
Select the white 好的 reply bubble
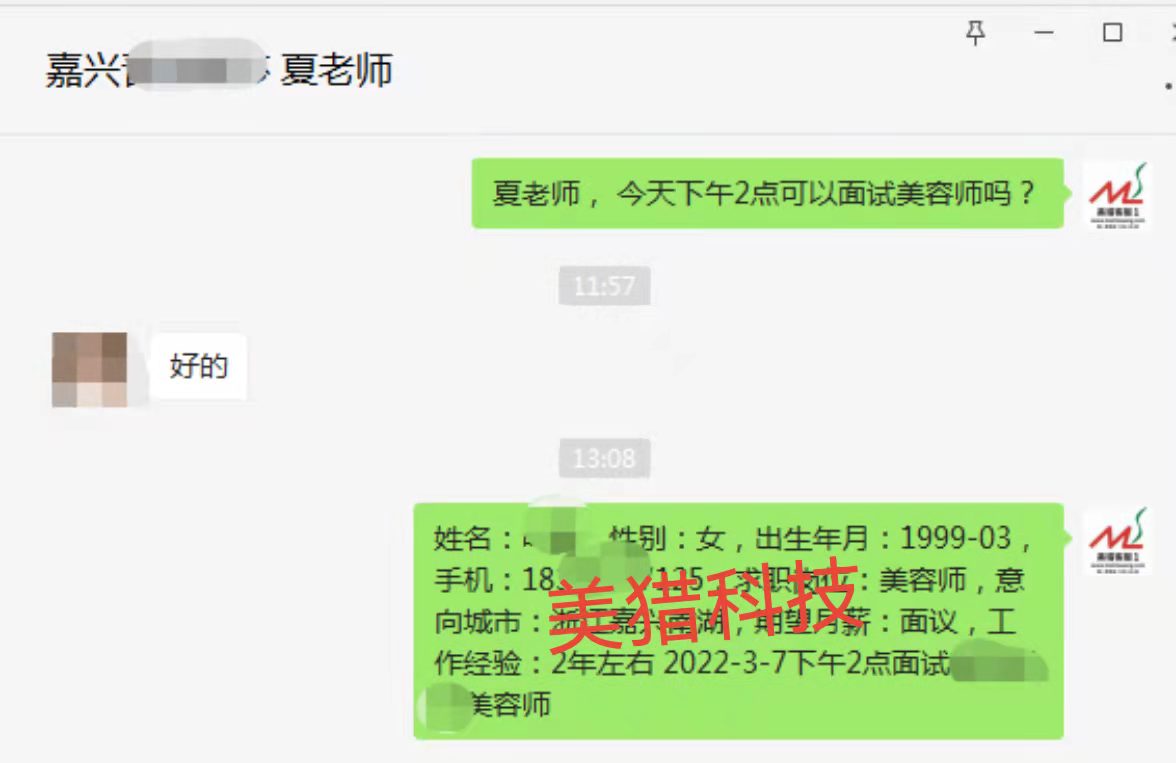(x=198, y=366)
